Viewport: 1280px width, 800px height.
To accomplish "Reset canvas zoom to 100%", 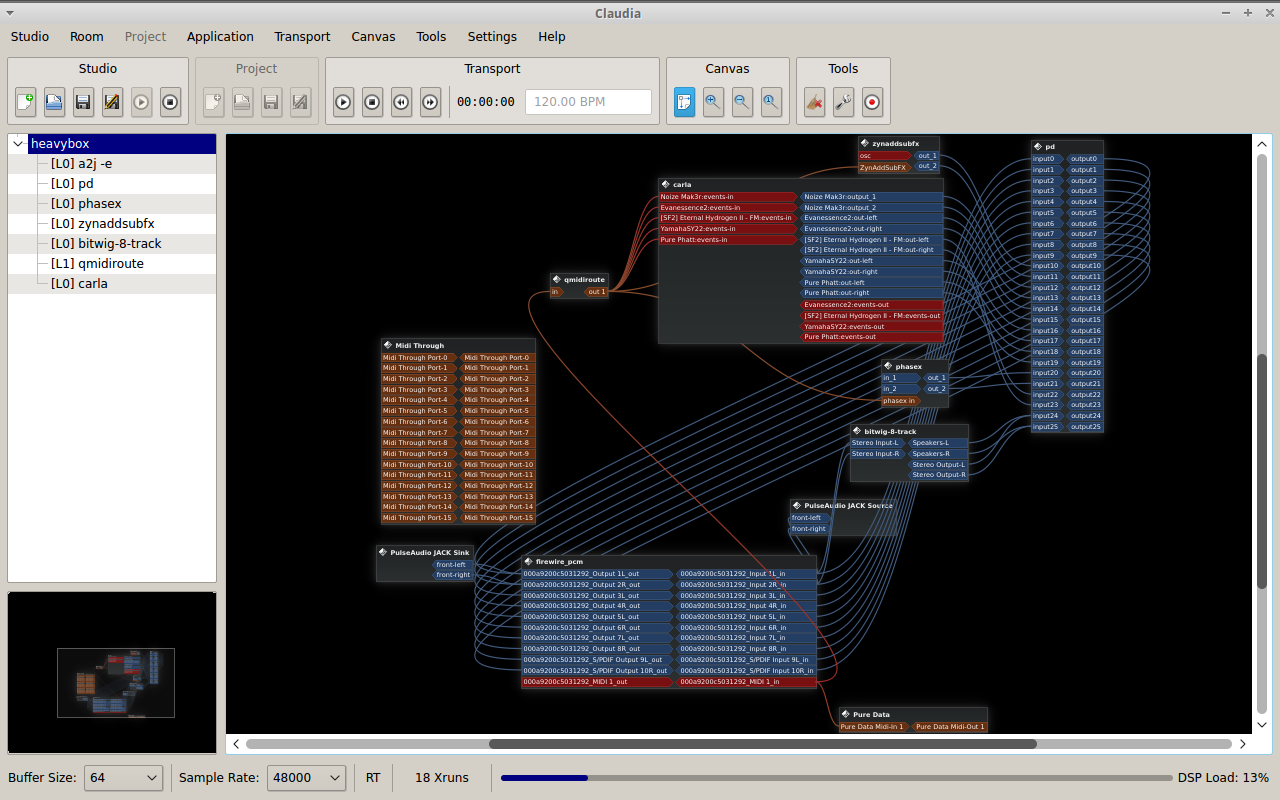I will pyautogui.click(x=771, y=101).
